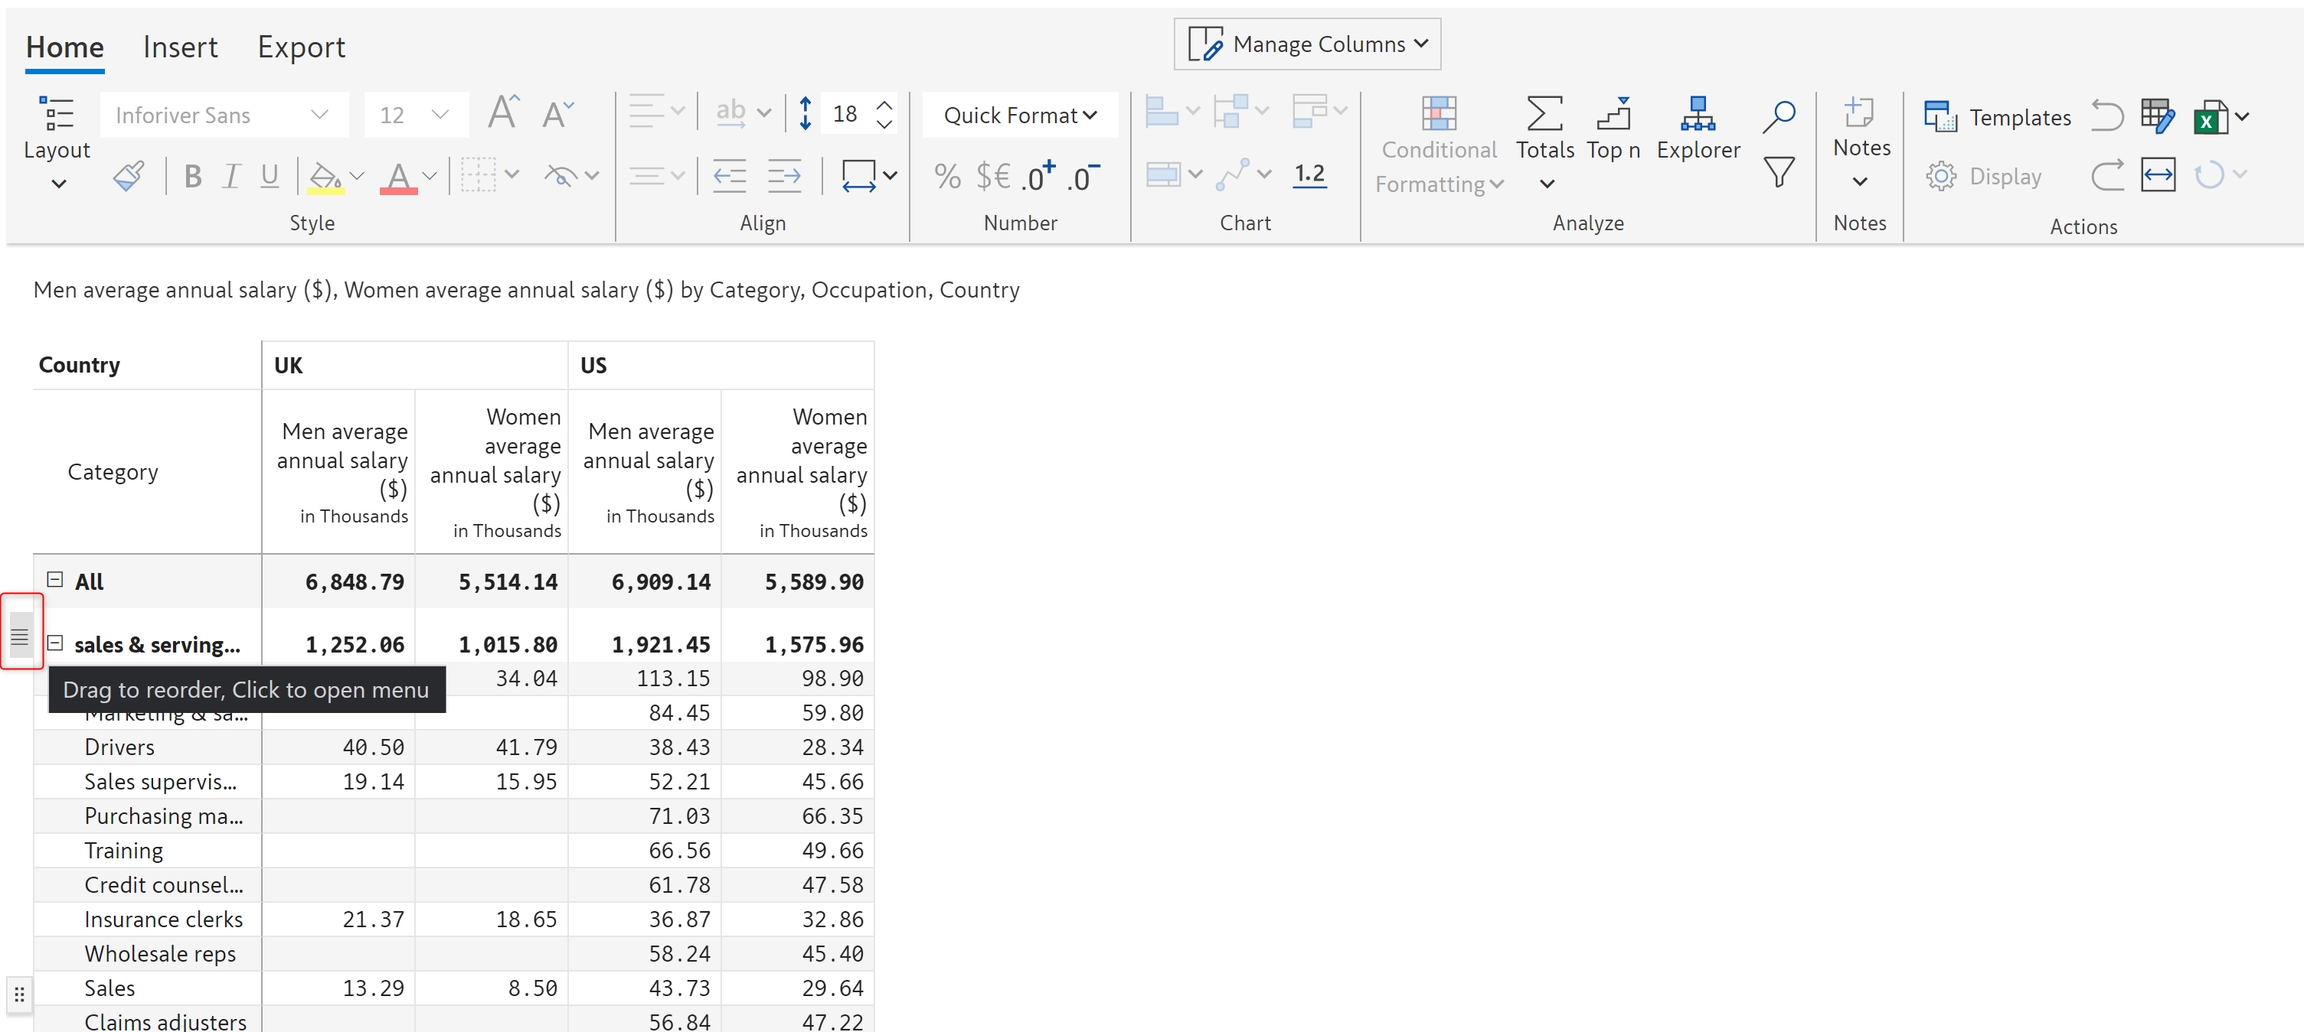Toggle bold formatting
The image size is (2304, 1032).
[x=192, y=177]
